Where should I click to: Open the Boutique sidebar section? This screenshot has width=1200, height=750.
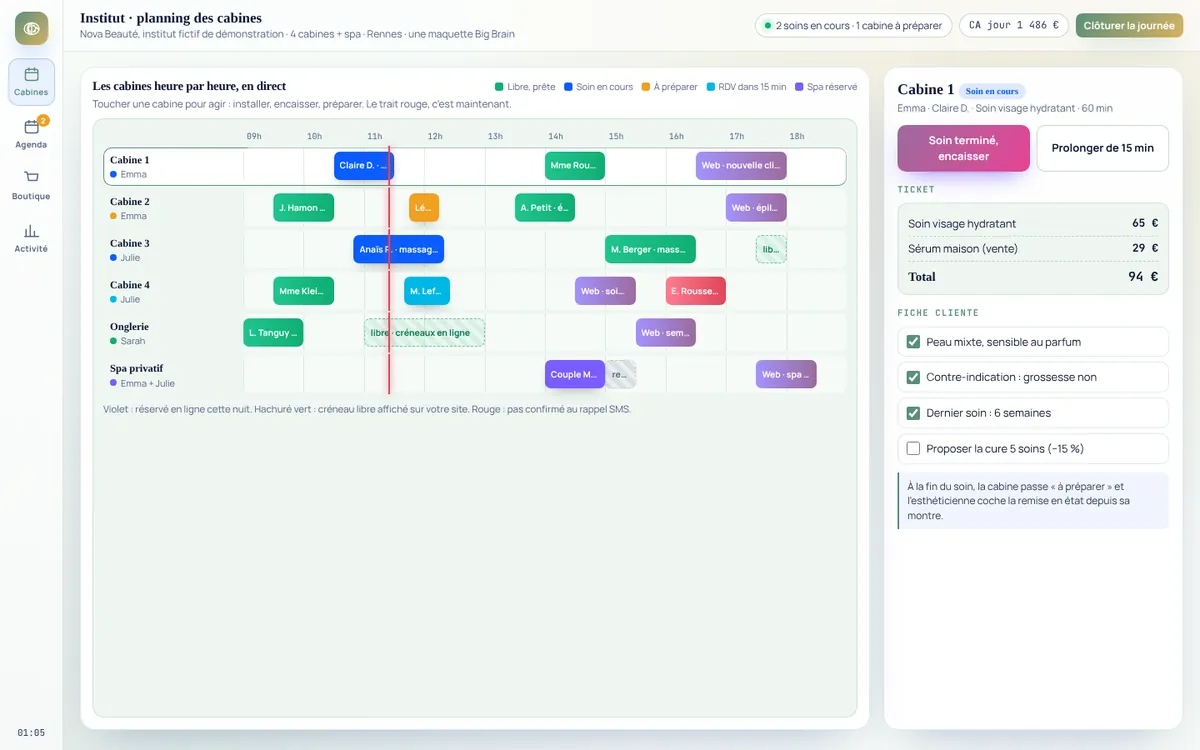tap(31, 185)
